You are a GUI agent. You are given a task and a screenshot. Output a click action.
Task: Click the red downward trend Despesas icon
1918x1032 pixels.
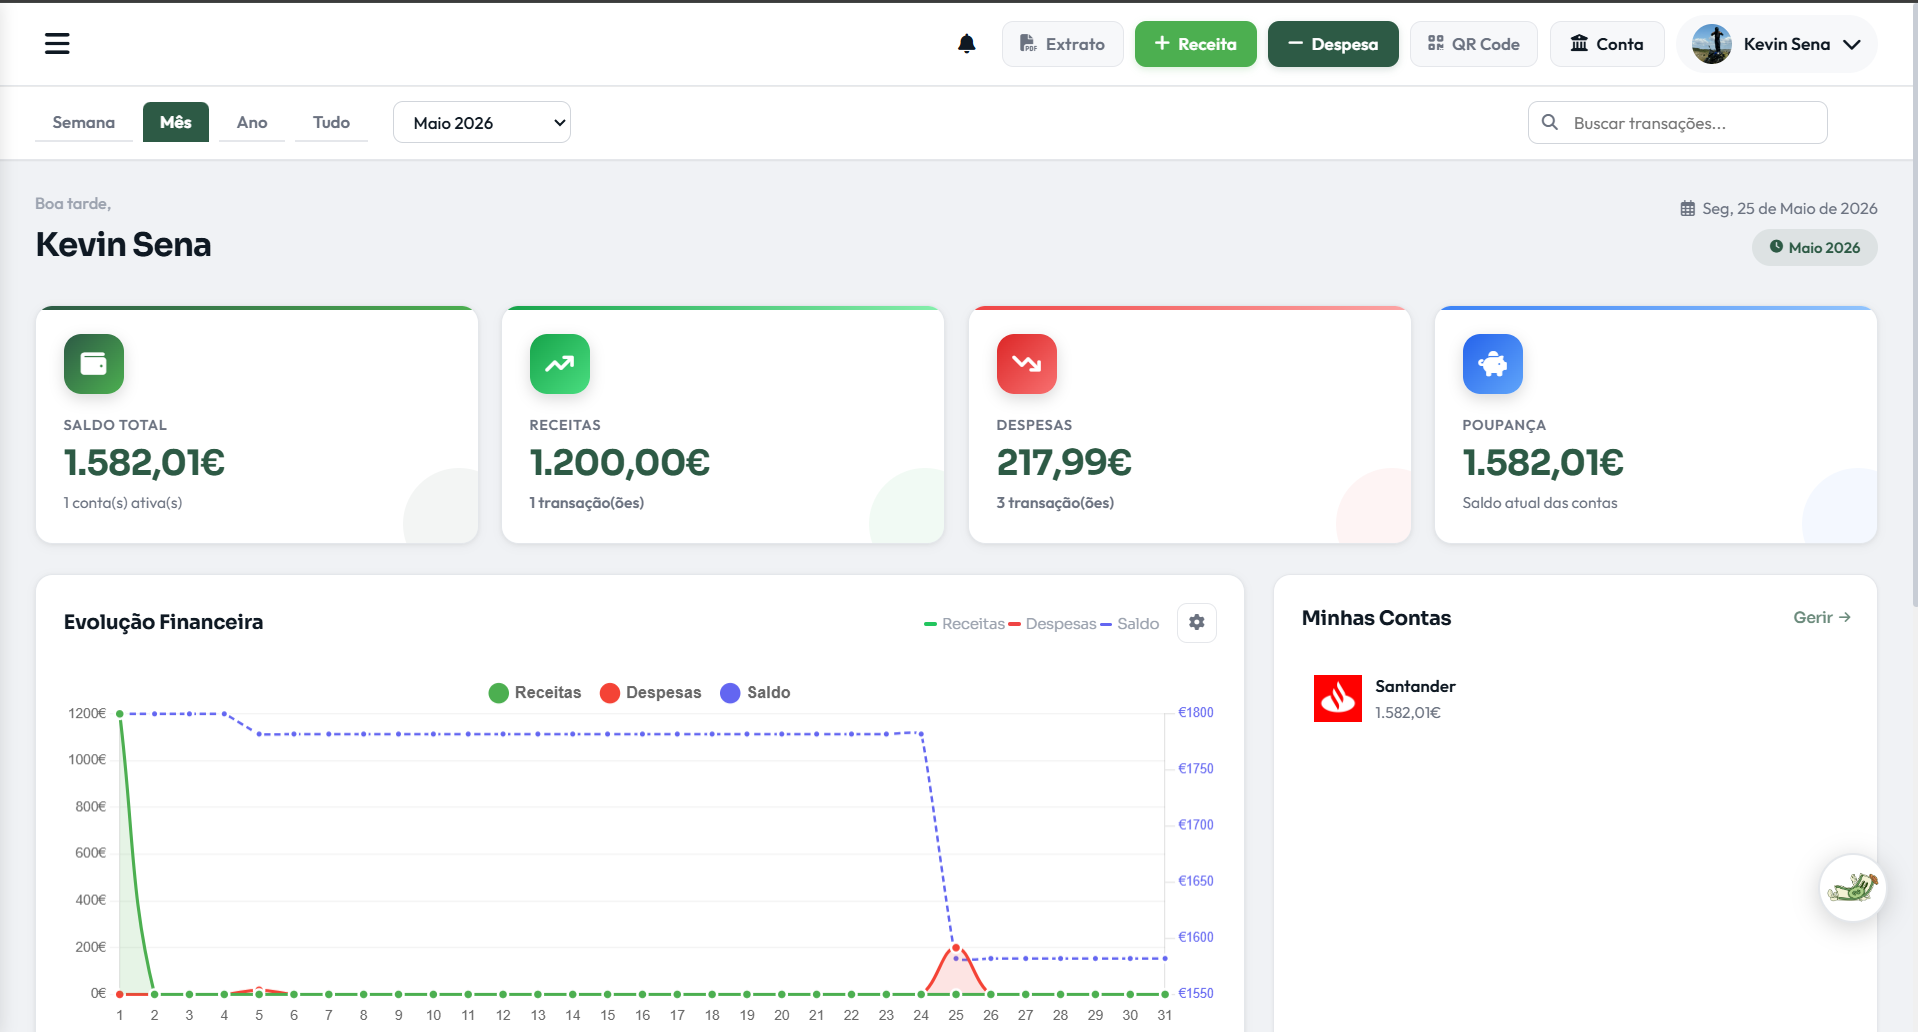tap(1026, 364)
